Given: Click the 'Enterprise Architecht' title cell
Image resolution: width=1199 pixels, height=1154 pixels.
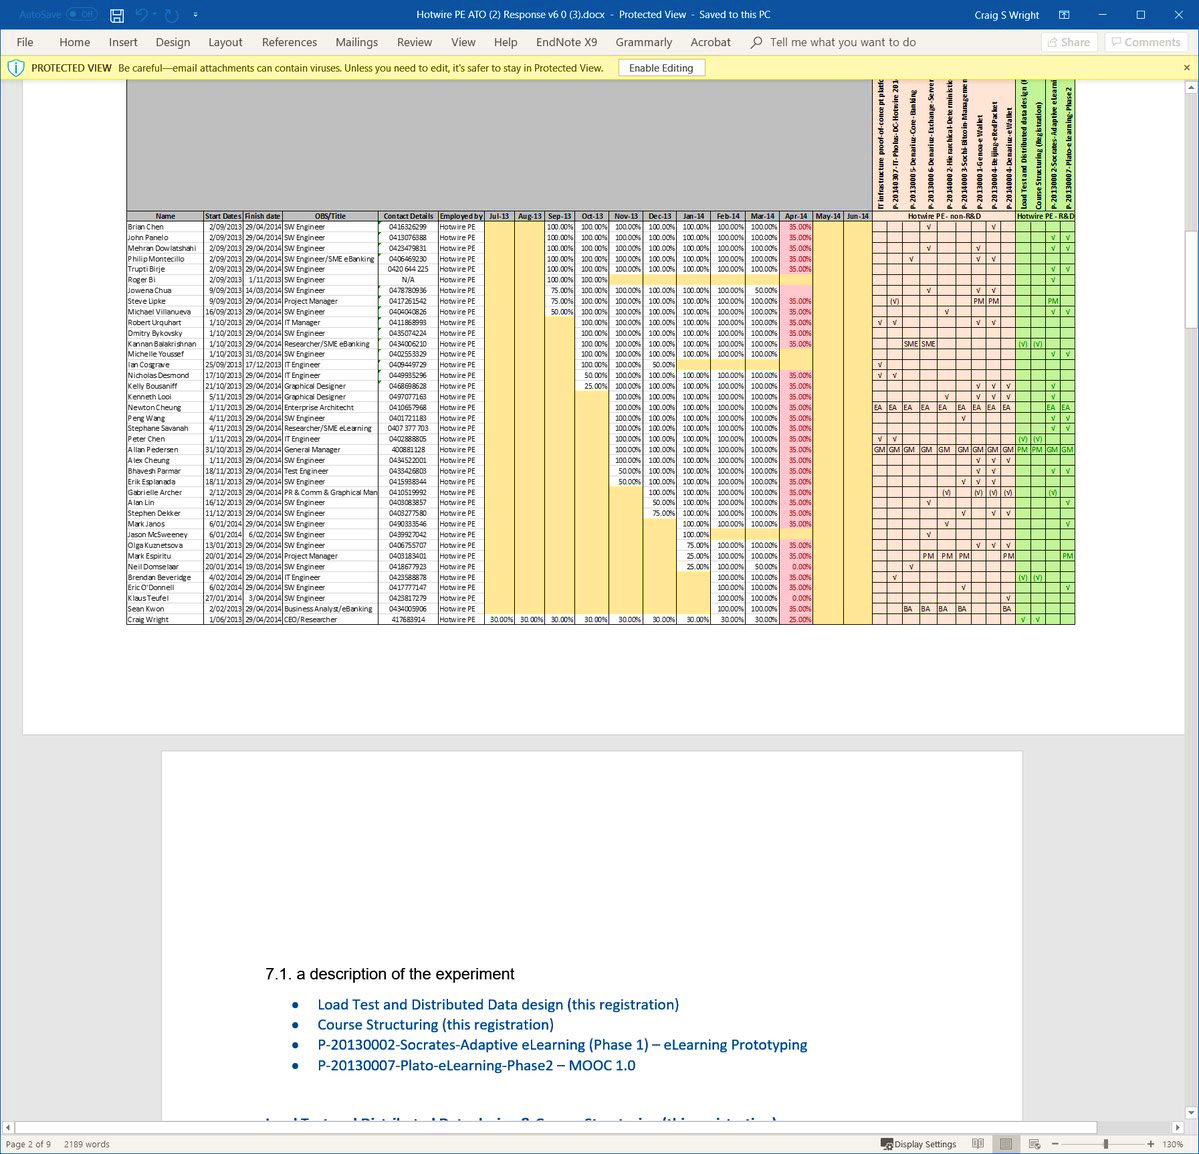Looking at the screenshot, I should tap(330, 408).
